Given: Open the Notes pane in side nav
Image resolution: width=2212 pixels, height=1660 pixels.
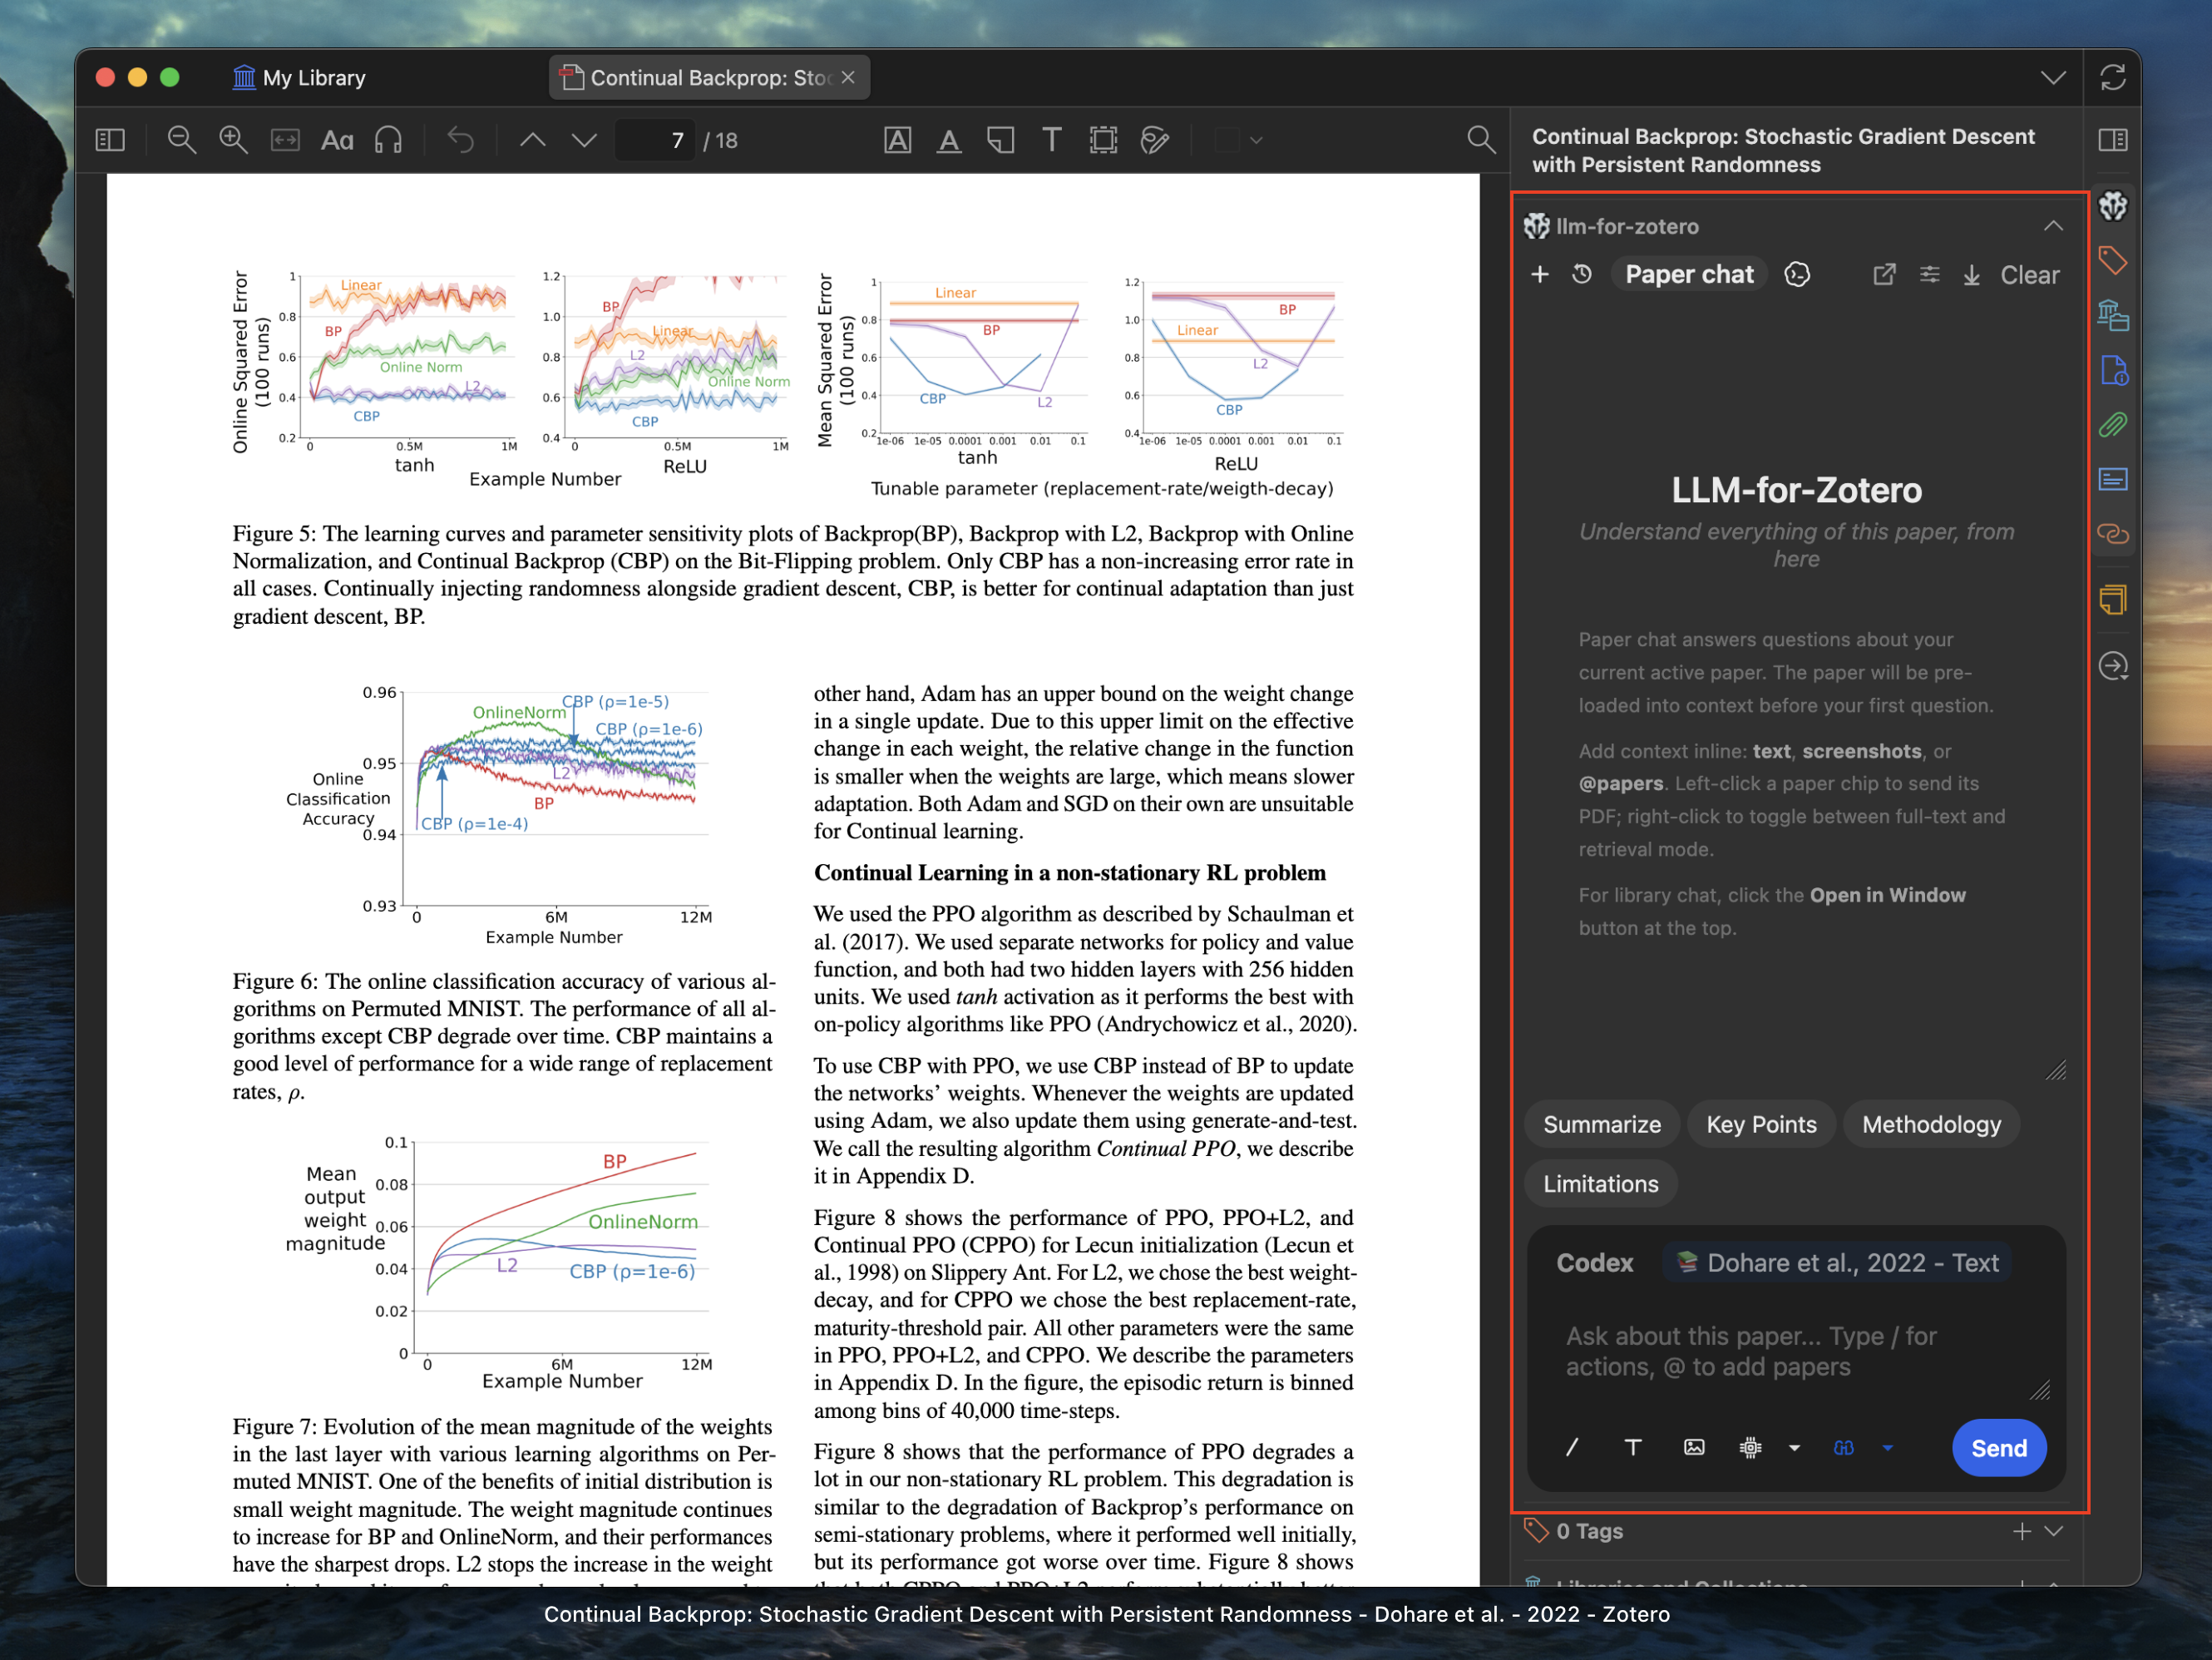Looking at the screenshot, I should click(x=2113, y=600).
